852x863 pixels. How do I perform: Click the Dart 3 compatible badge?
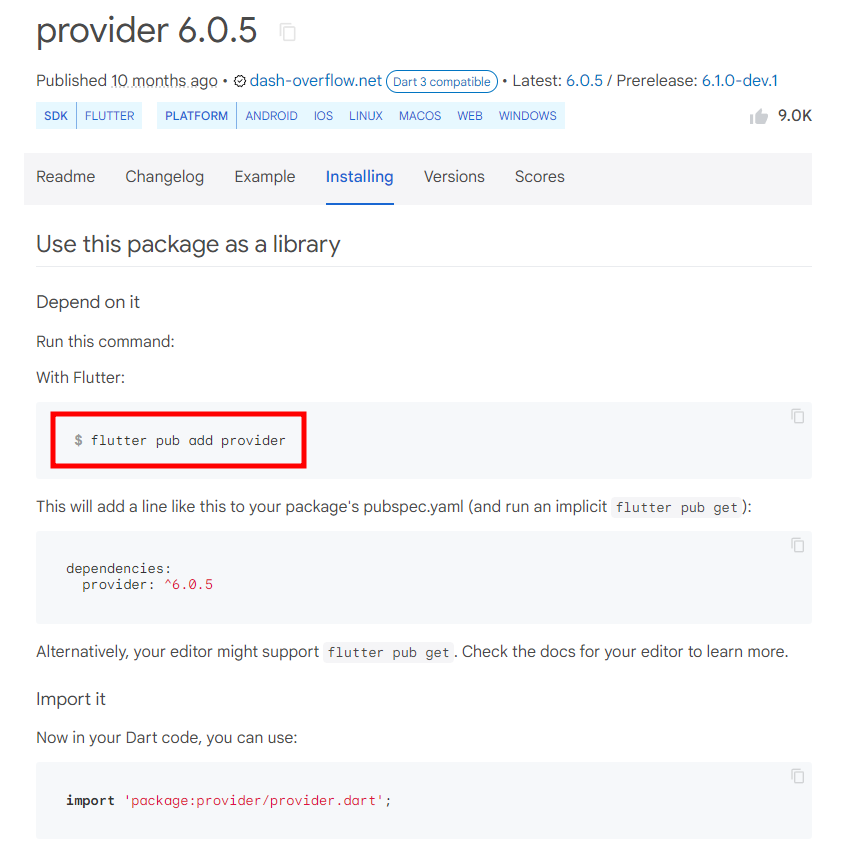(441, 81)
